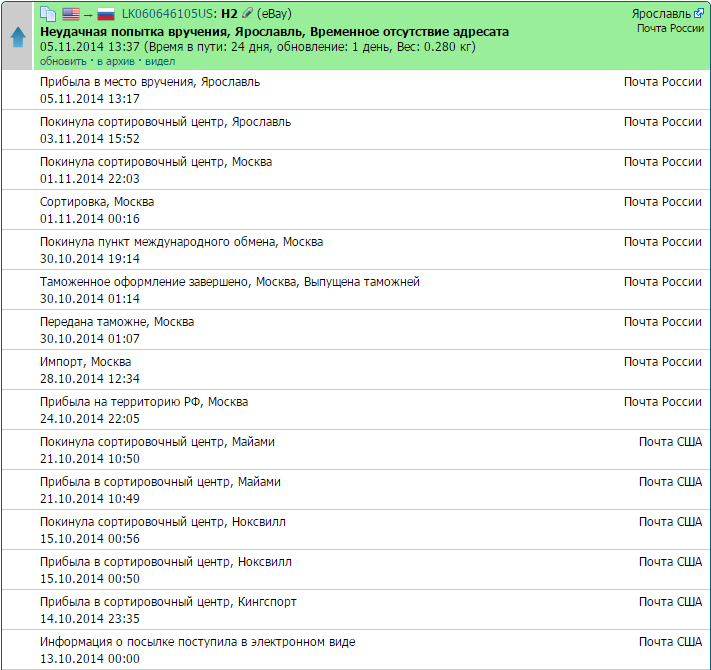The image size is (711, 670).
Task: Click the Импорт, Москва event entry
Action: click(85, 362)
